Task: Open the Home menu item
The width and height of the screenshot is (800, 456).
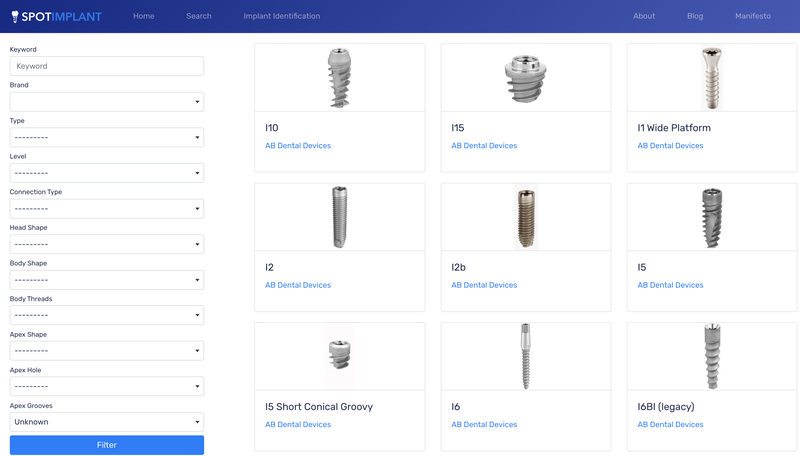Action: [x=143, y=16]
